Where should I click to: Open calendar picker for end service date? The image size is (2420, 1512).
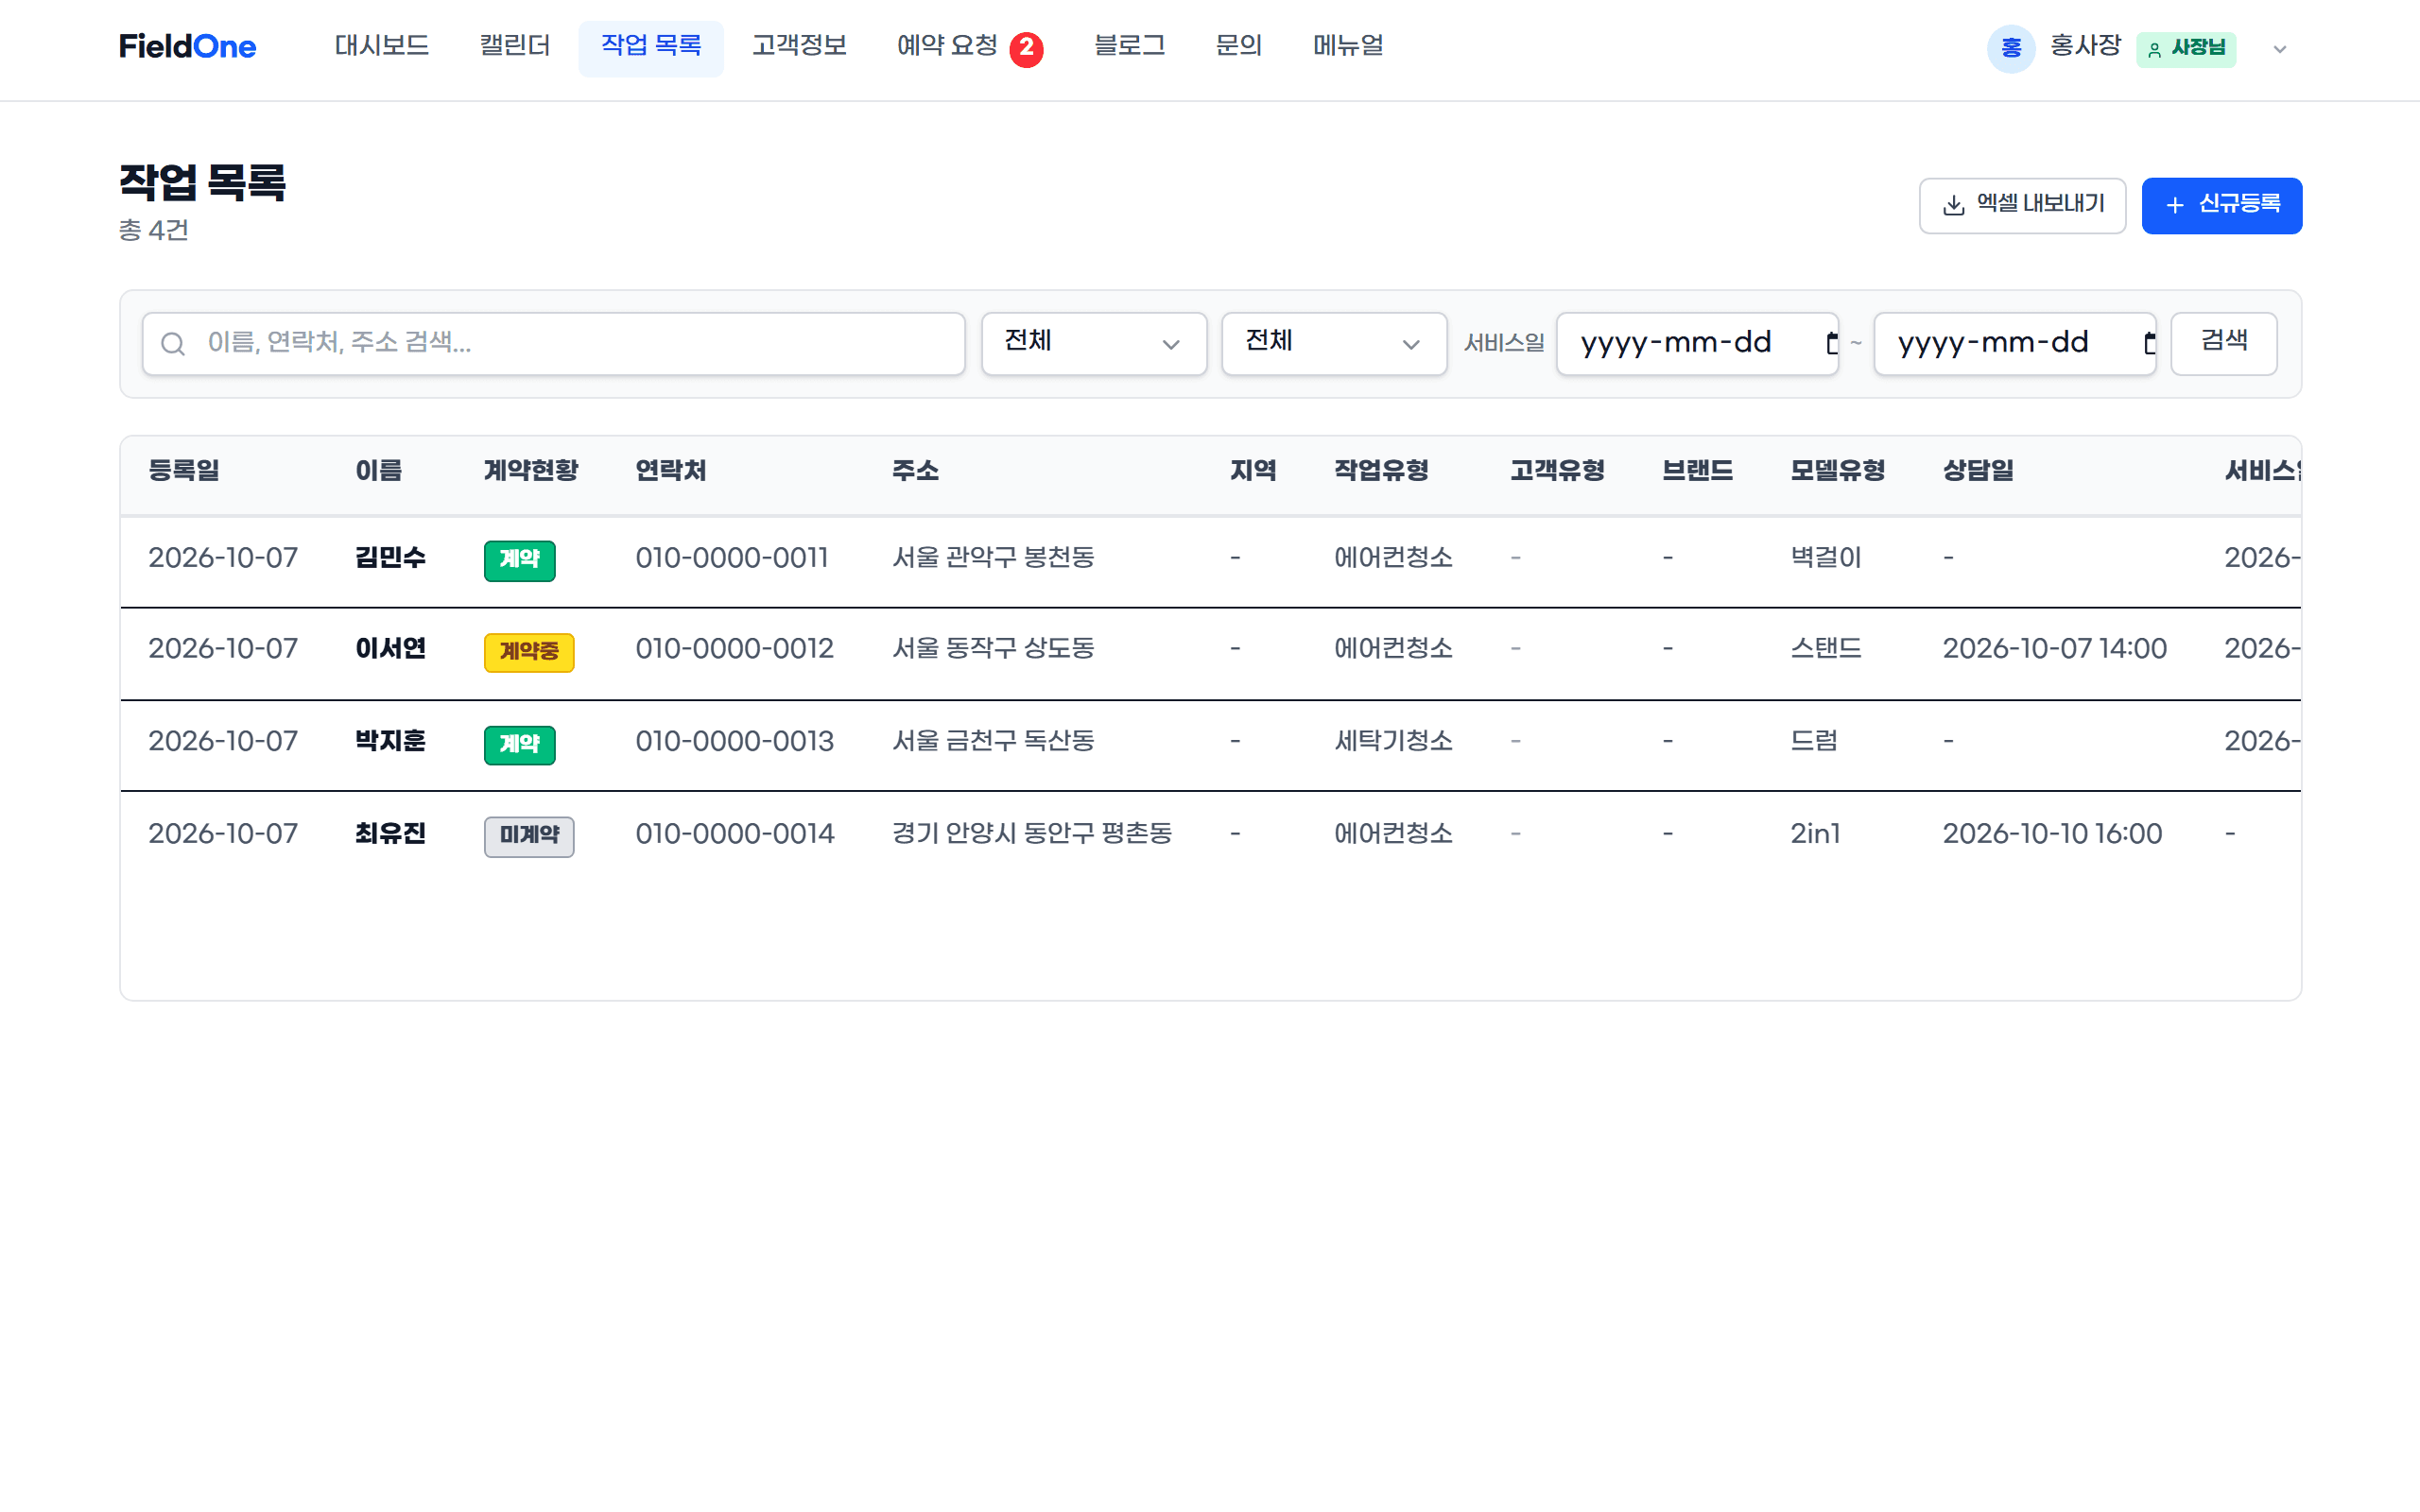pyautogui.click(x=2149, y=343)
